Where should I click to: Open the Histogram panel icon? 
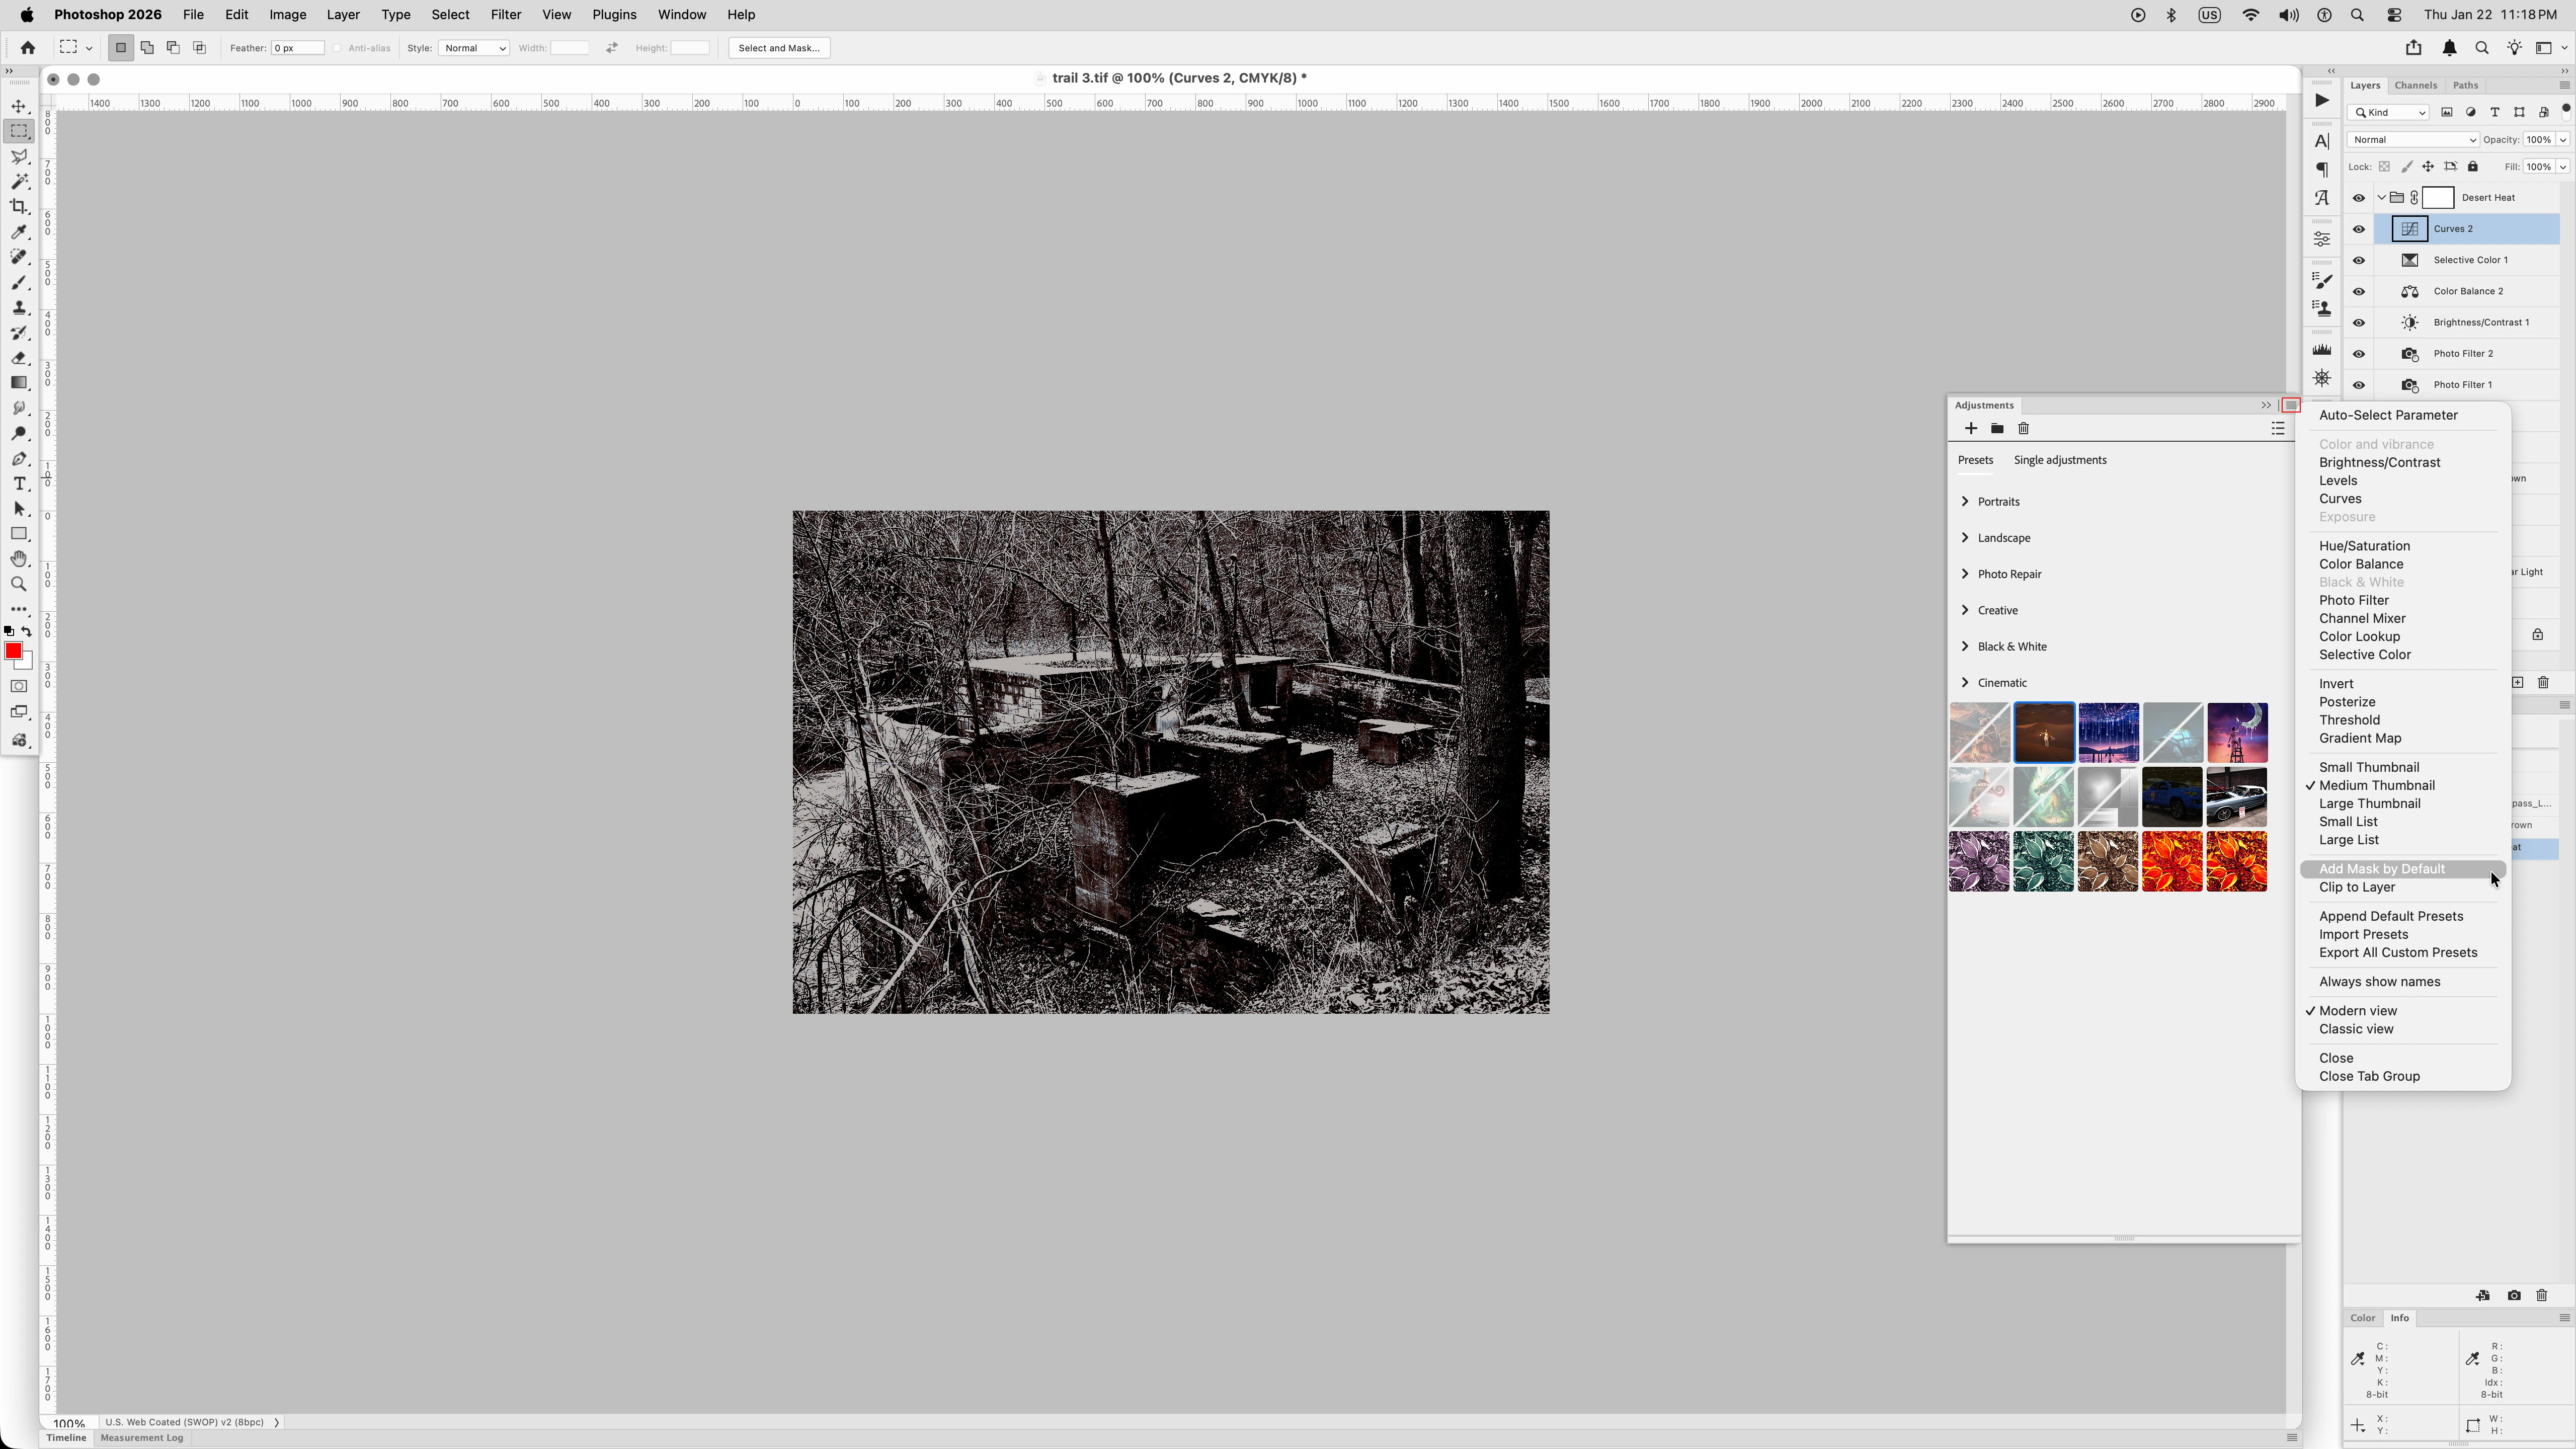pyautogui.click(x=2322, y=350)
